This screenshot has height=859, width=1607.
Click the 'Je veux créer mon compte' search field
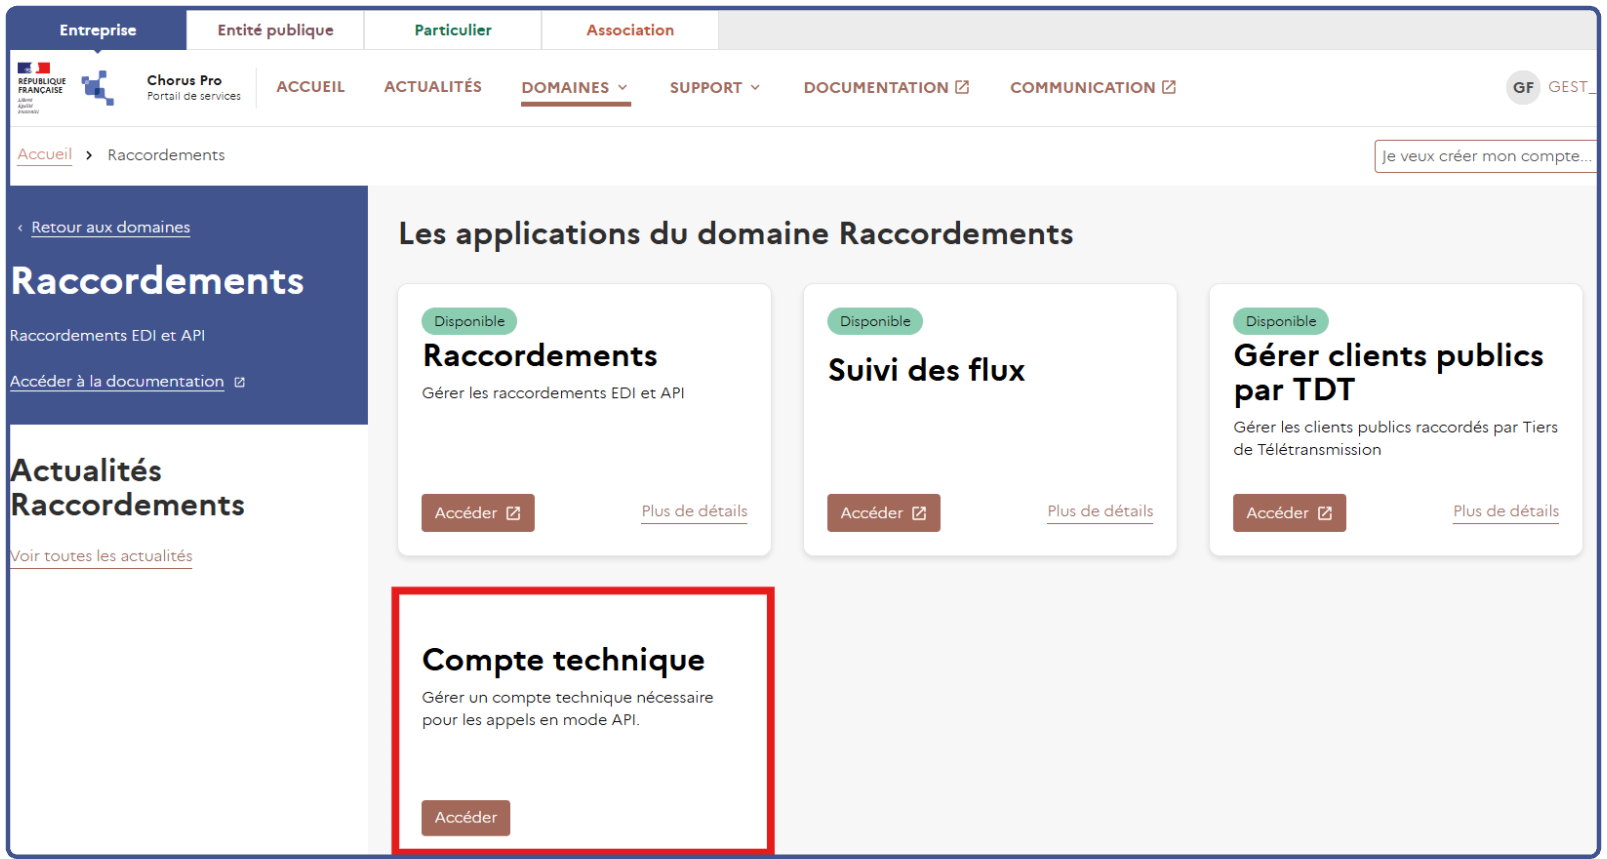click(1484, 156)
